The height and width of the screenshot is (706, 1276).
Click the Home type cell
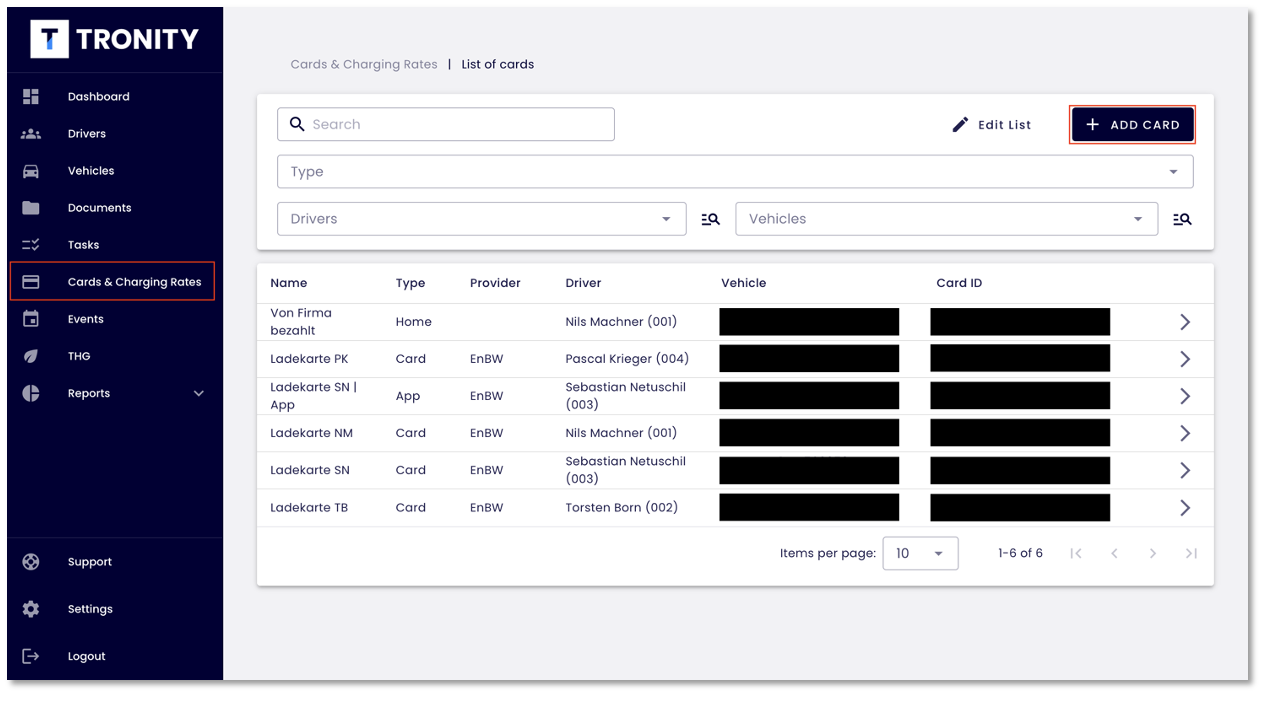pos(414,322)
